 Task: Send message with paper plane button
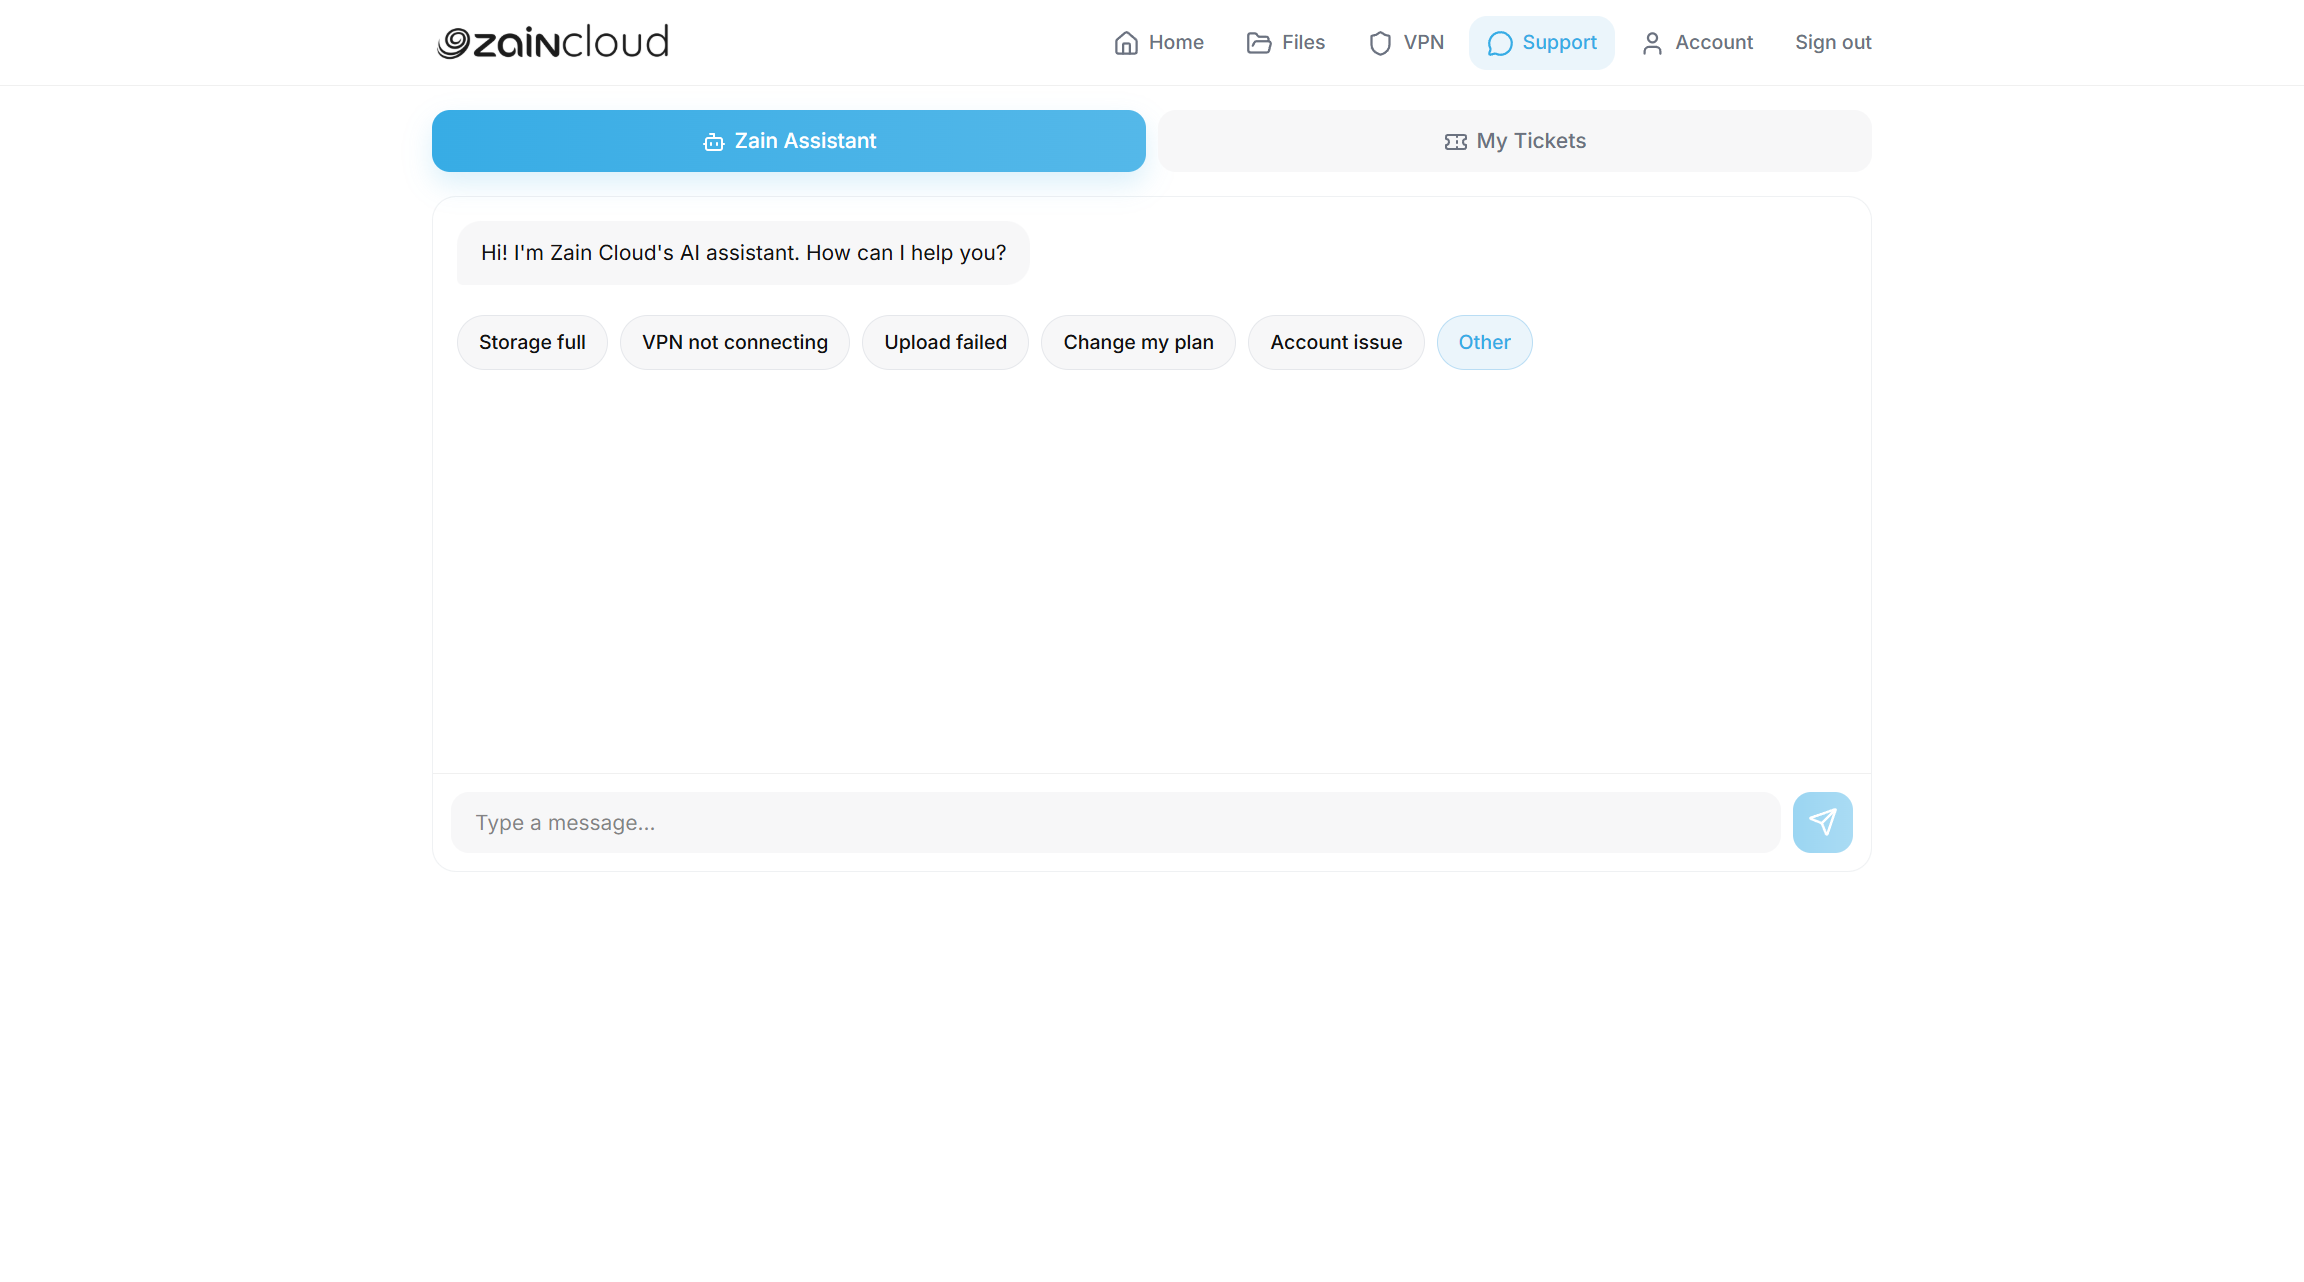pos(1822,822)
